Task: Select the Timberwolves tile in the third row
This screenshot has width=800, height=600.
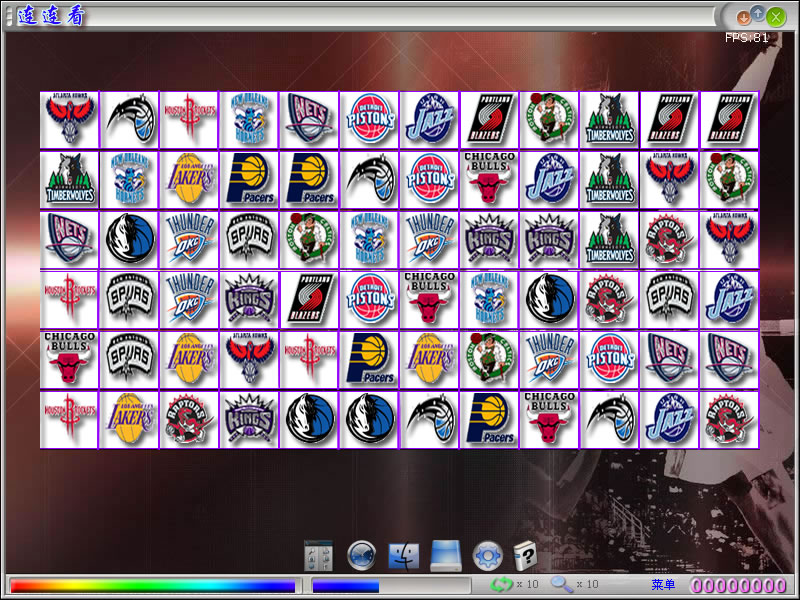Action: coord(610,240)
